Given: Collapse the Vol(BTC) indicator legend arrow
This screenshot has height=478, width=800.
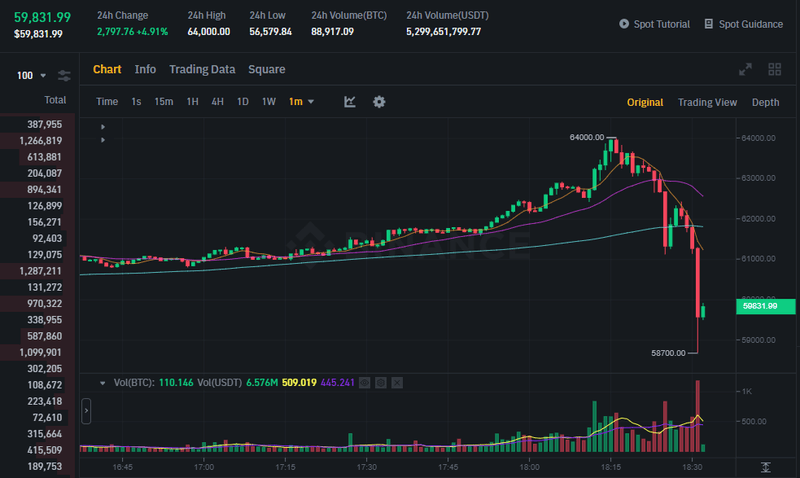Looking at the screenshot, I should coord(102,383).
